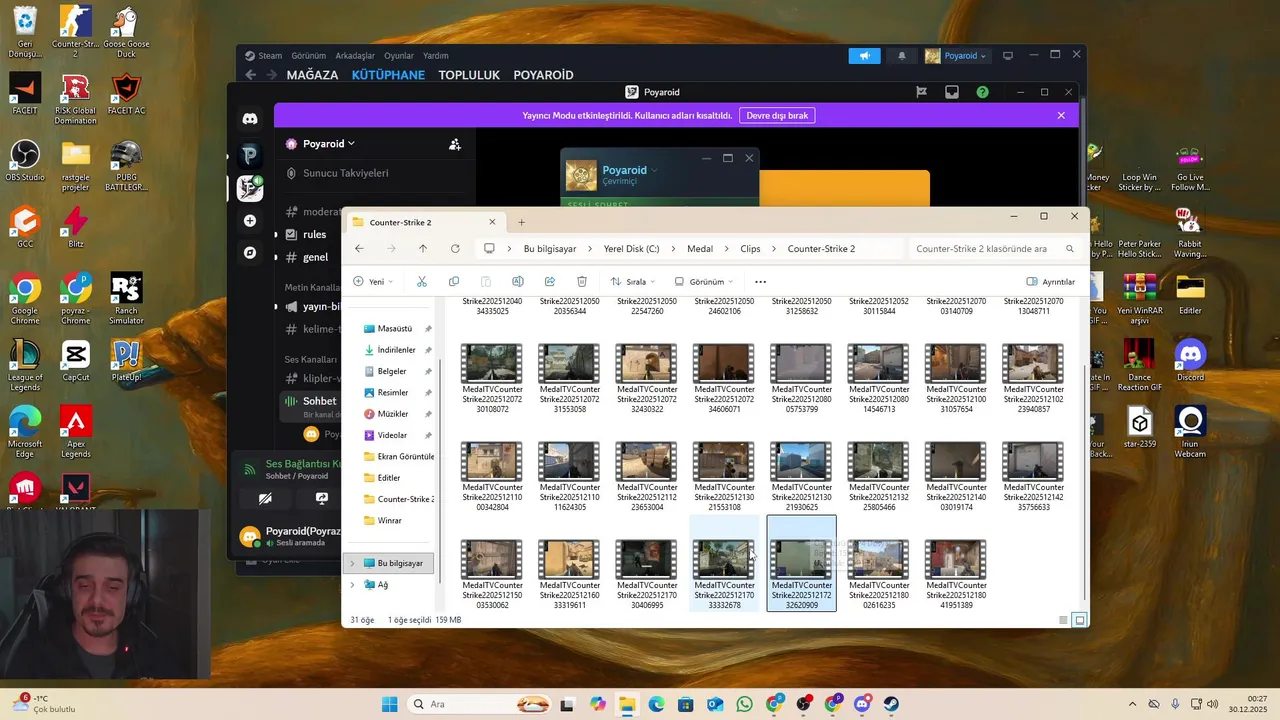Open Steam's Görünüm menu

pos(309,56)
